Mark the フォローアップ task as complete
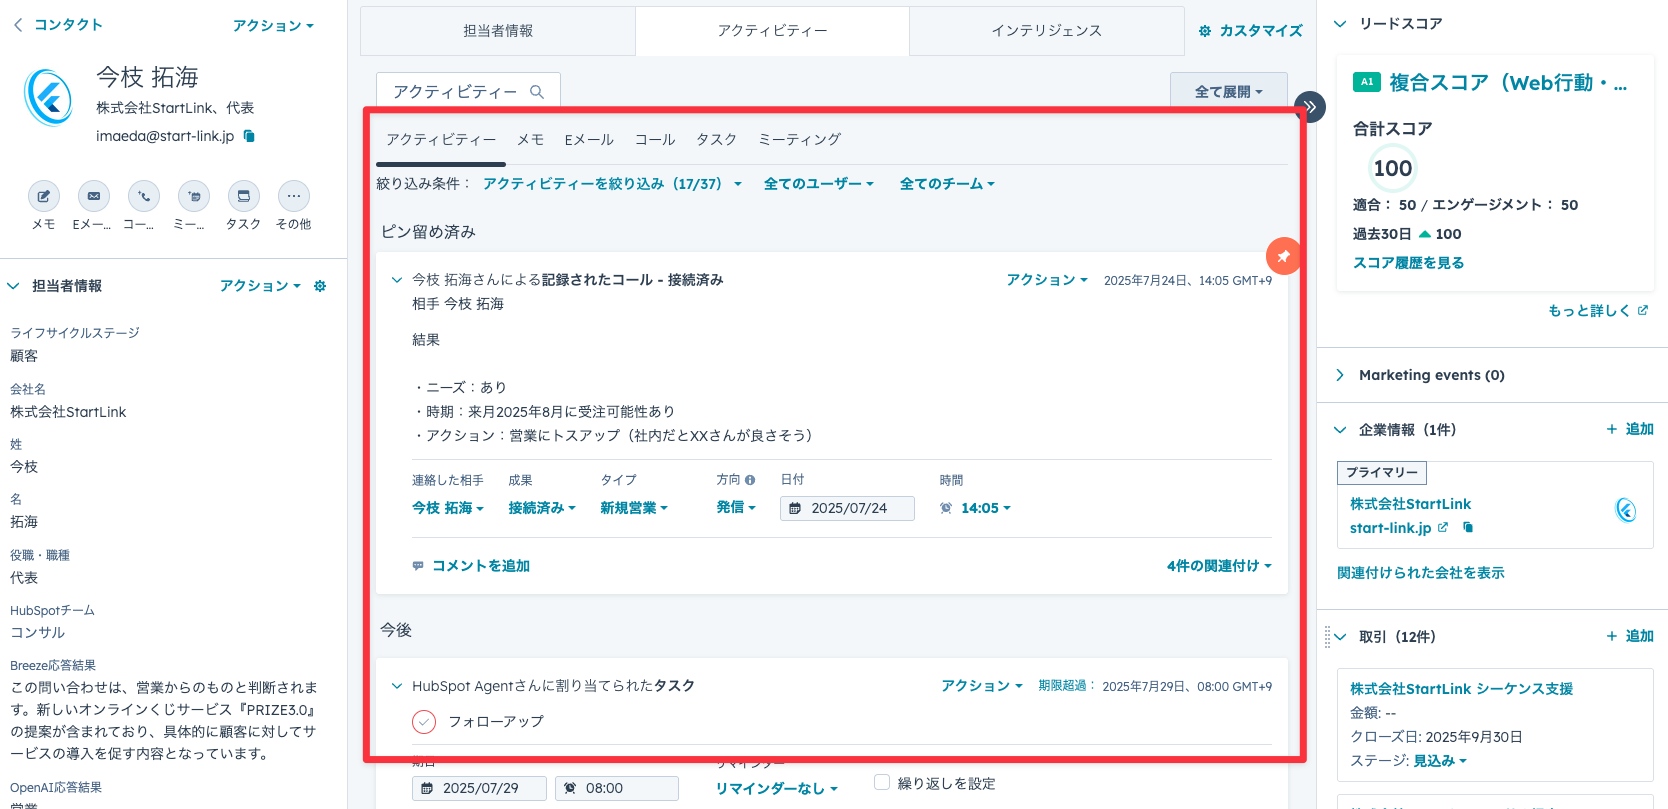 [424, 721]
